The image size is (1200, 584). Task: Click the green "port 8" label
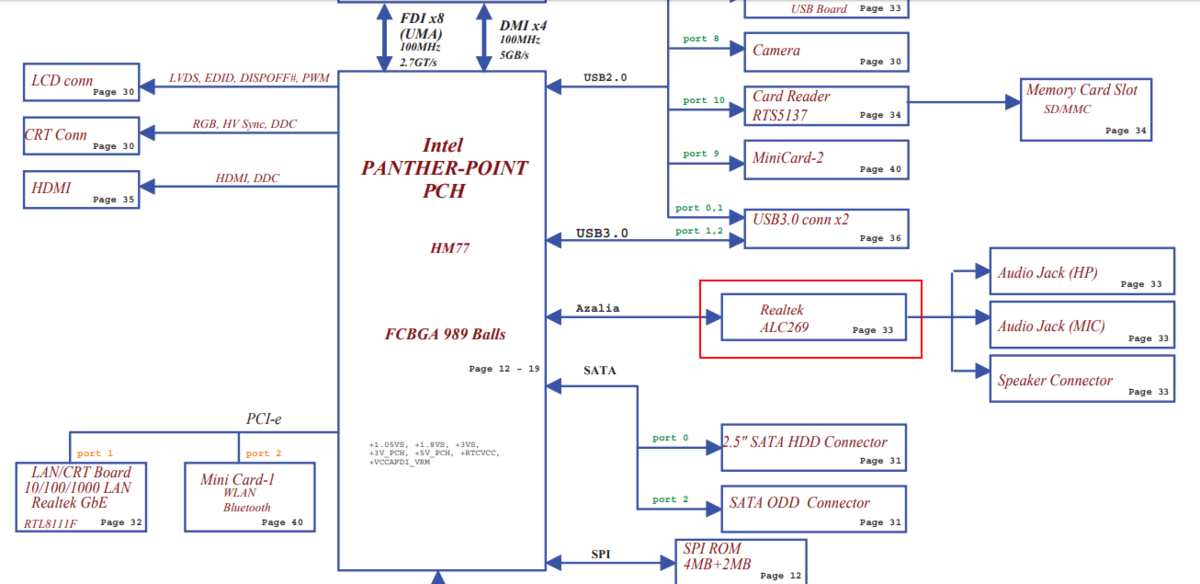tap(701, 39)
